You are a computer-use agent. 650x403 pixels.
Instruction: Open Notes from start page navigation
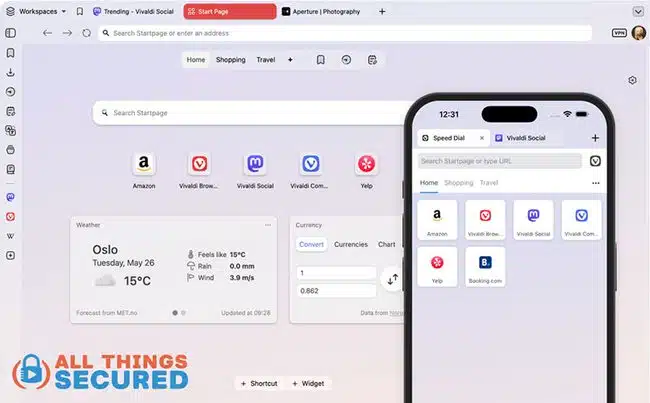point(372,60)
